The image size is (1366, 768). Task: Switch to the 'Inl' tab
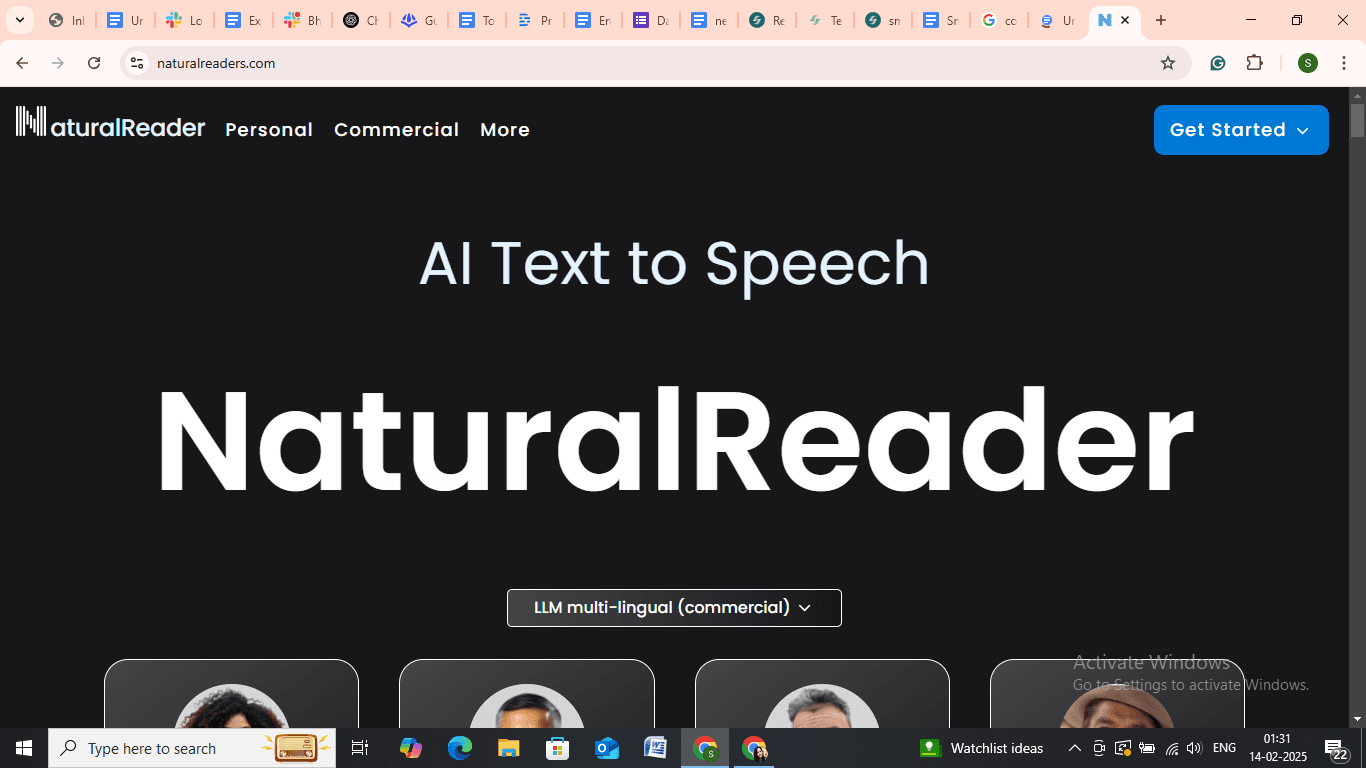[67, 20]
